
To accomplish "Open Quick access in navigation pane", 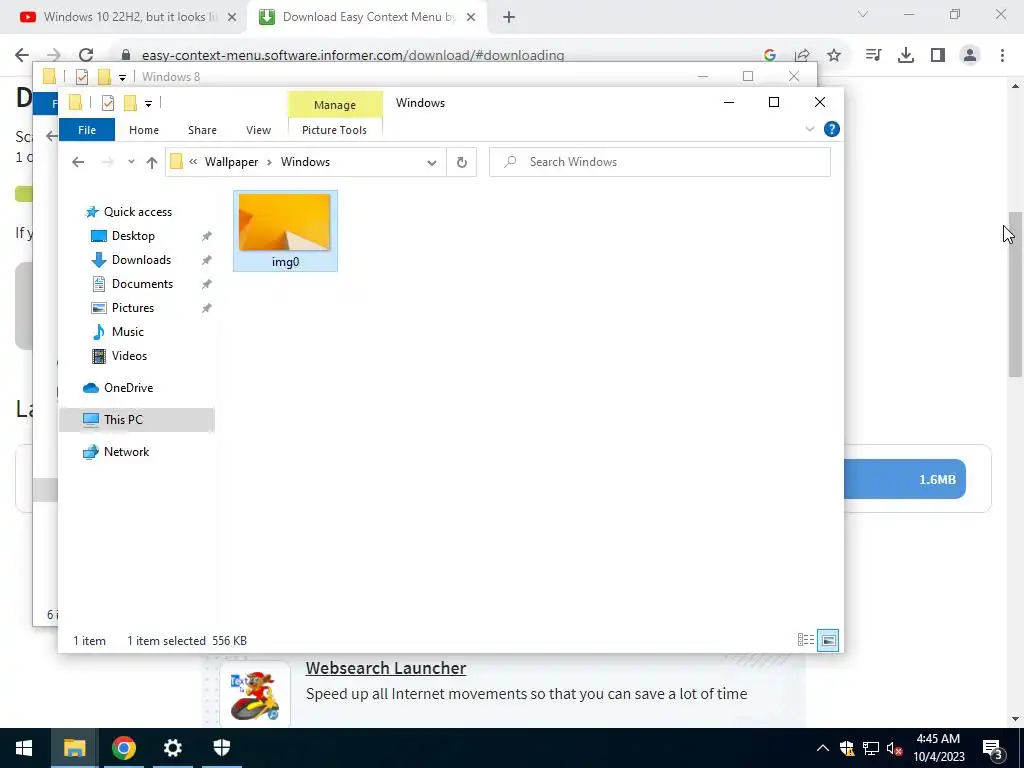I will pyautogui.click(x=138, y=212).
